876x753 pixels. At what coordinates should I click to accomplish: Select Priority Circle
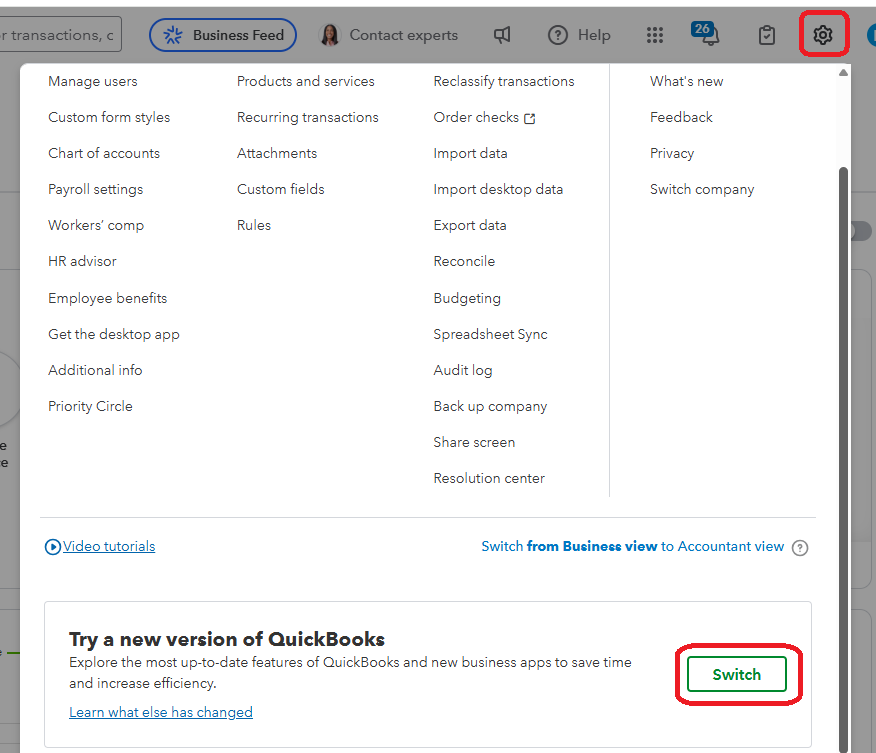pos(90,406)
